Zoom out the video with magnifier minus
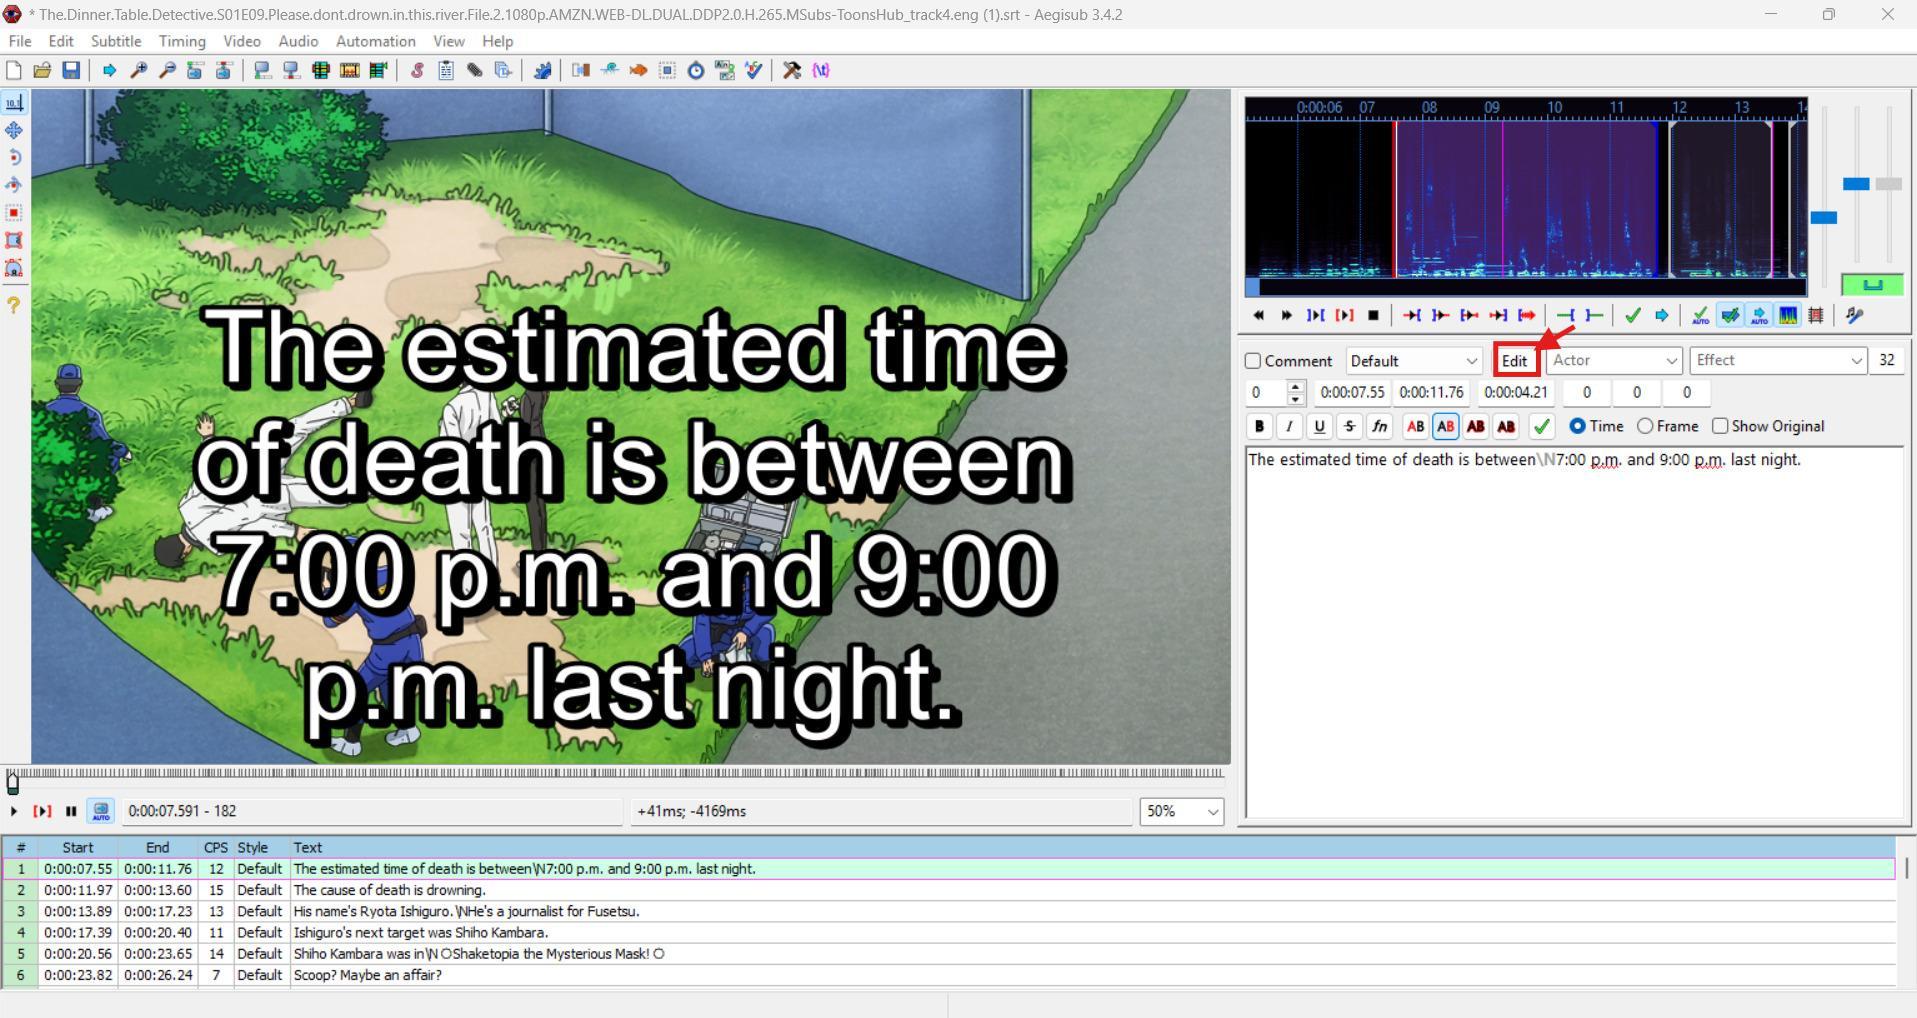This screenshot has width=1917, height=1018. click(x=167, y=70)
